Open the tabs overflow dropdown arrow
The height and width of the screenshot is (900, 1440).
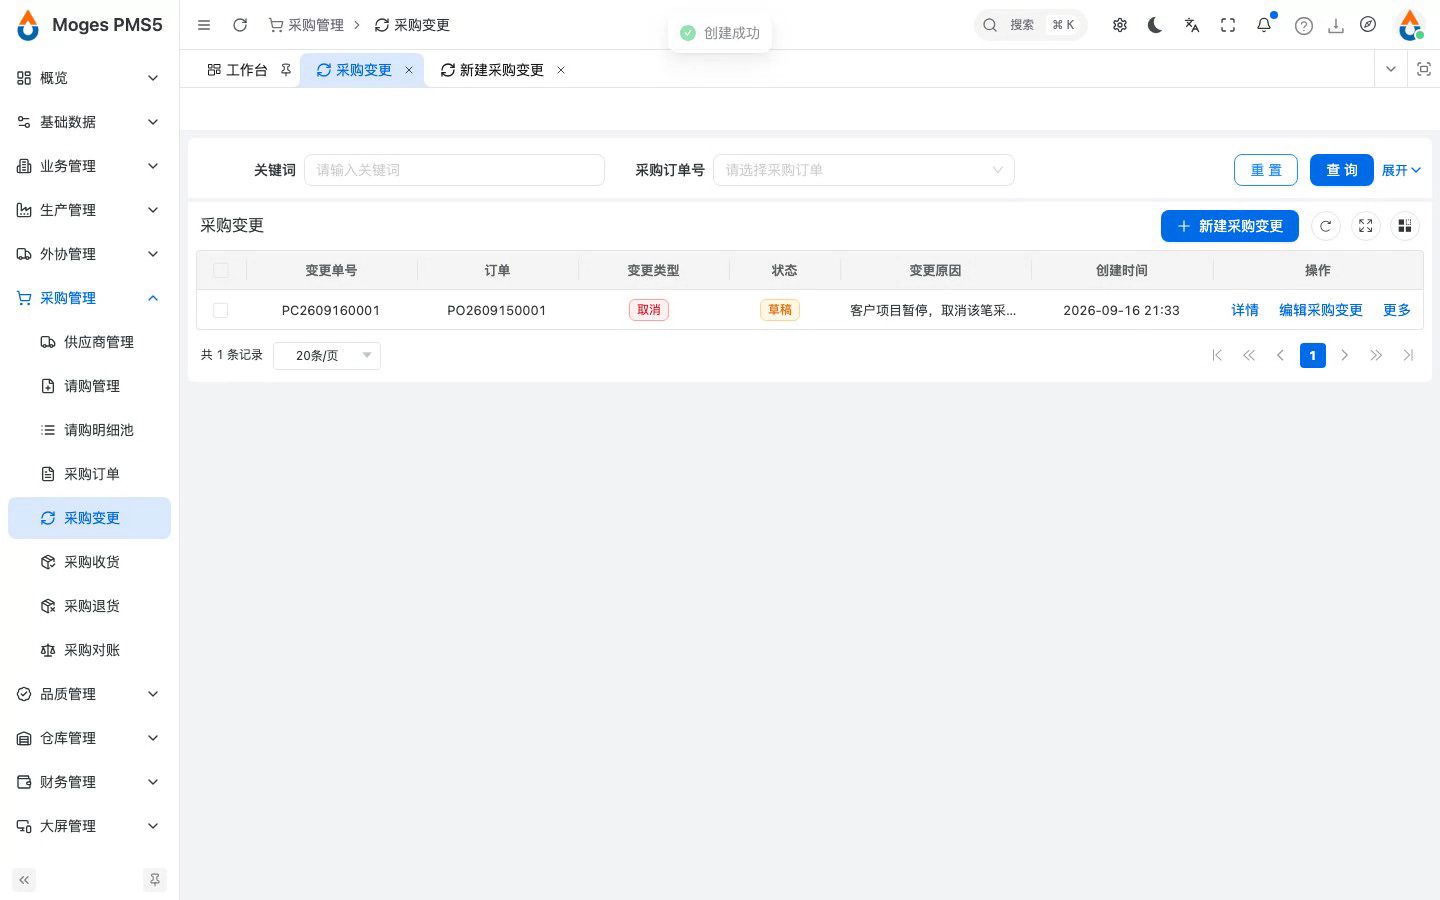[x=1390, y=69]
